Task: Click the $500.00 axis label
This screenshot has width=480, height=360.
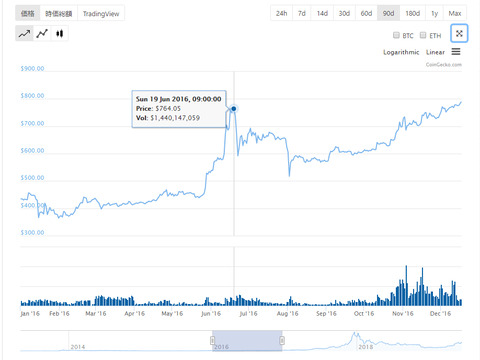Action: 32,178
